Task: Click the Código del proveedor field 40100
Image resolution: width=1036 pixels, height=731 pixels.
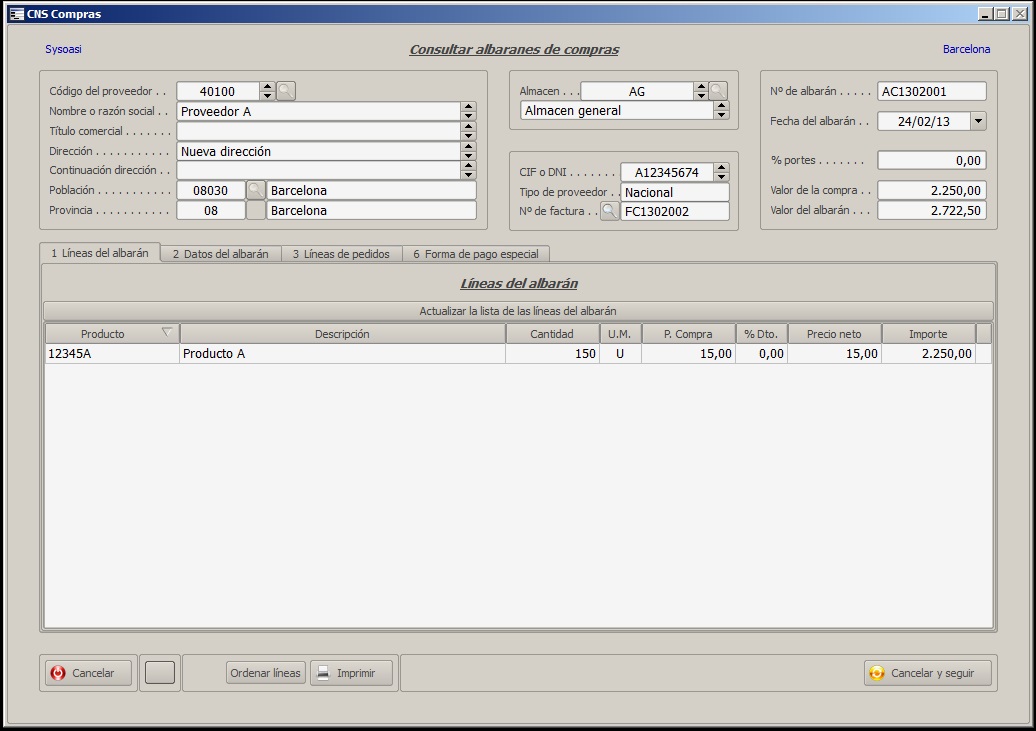Action: (218, 91)
